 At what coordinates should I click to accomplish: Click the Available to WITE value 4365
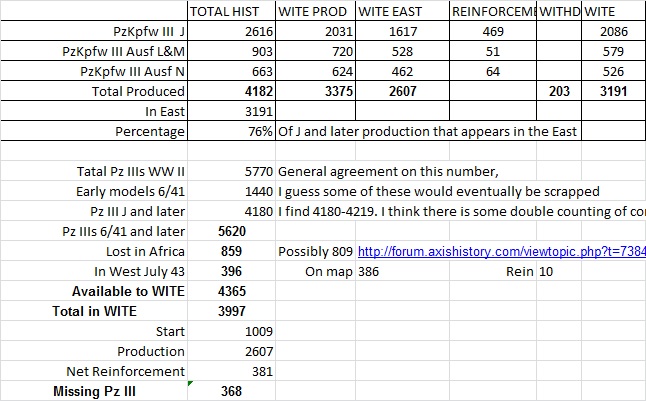(x=231, y=291)
